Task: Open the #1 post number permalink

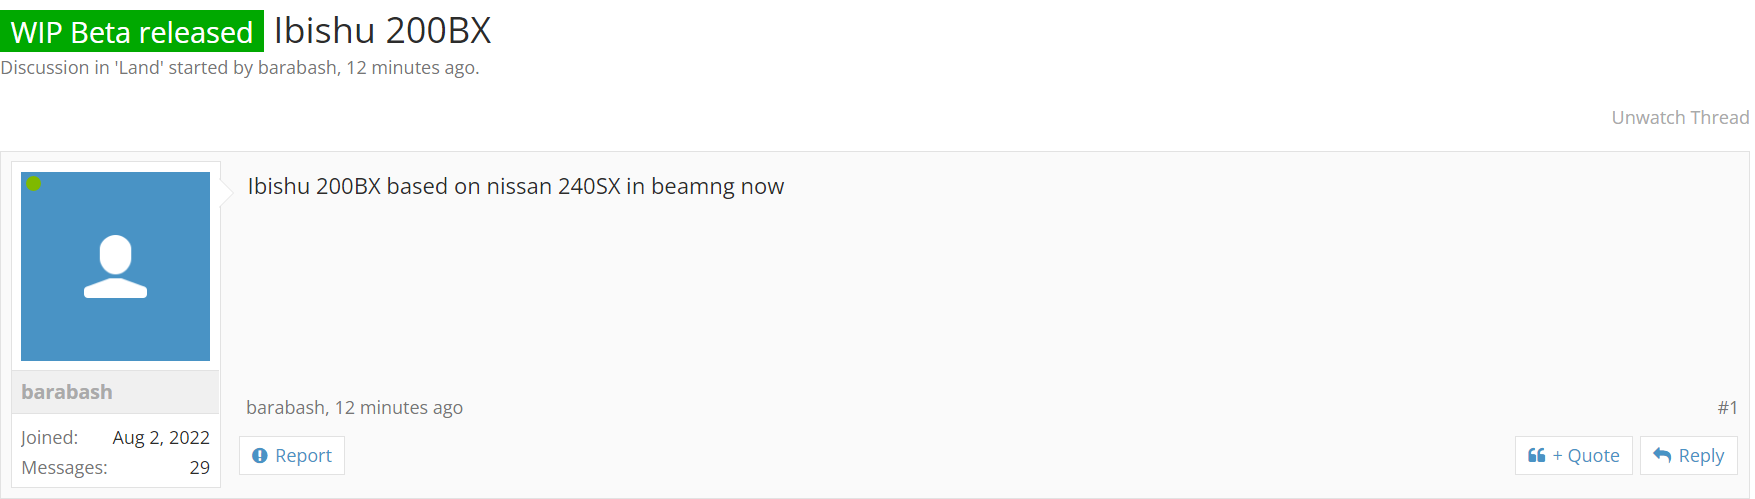Action: [x=1728, y=407]
